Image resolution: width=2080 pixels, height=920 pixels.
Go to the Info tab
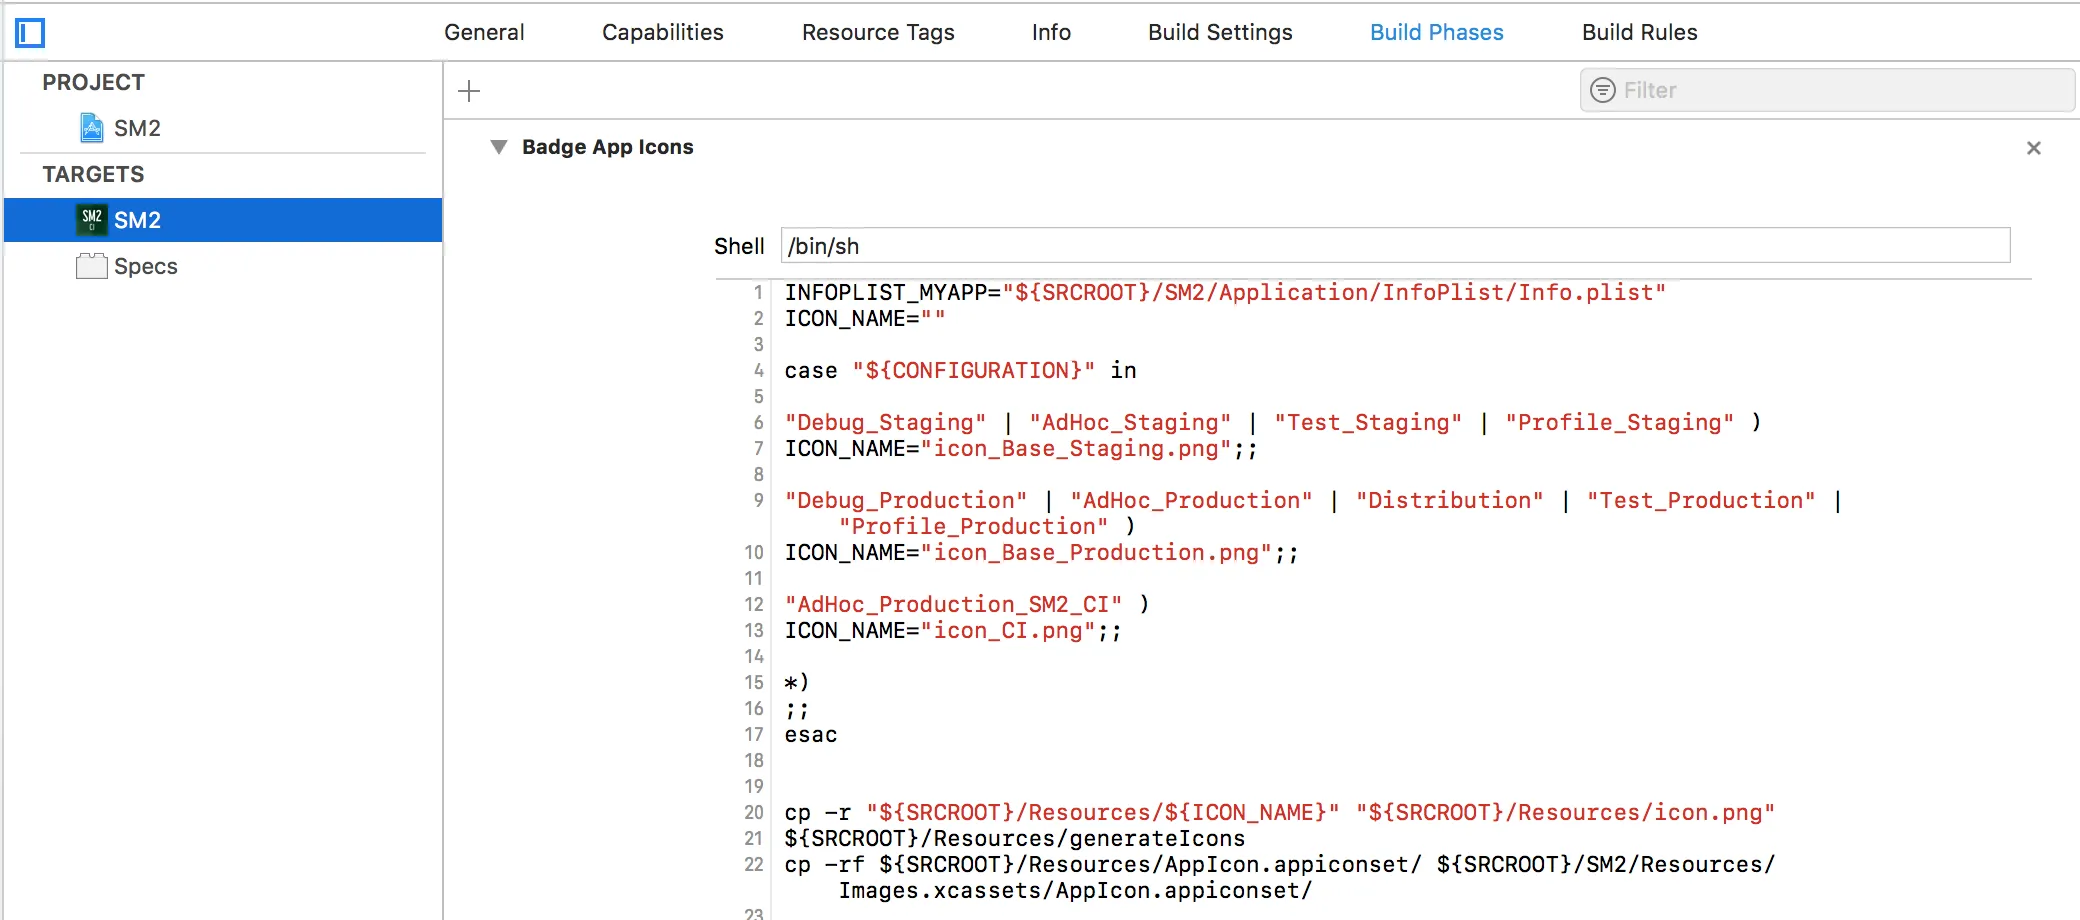(1051, 32)
